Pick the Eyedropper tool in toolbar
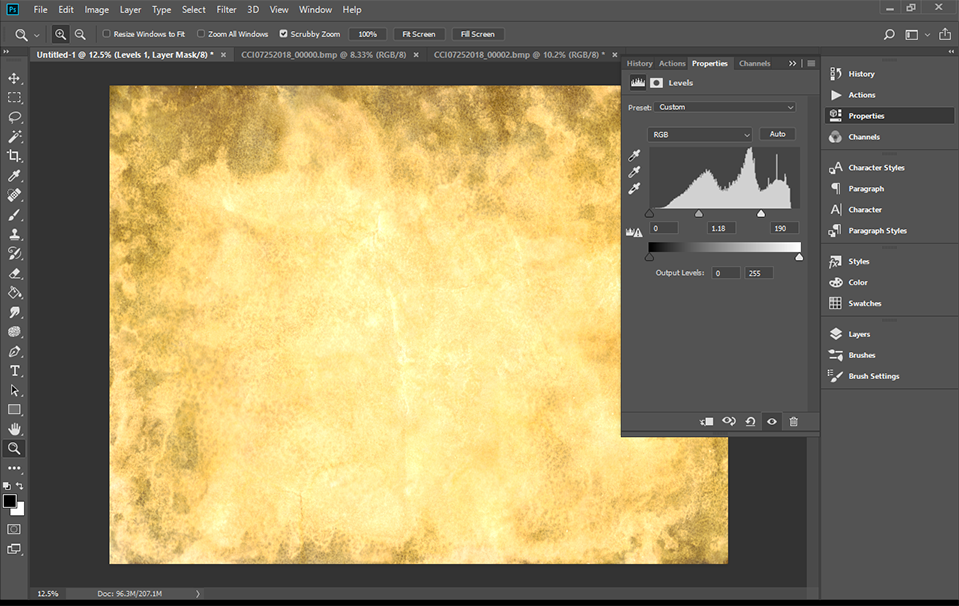 [x=14, y=176]
